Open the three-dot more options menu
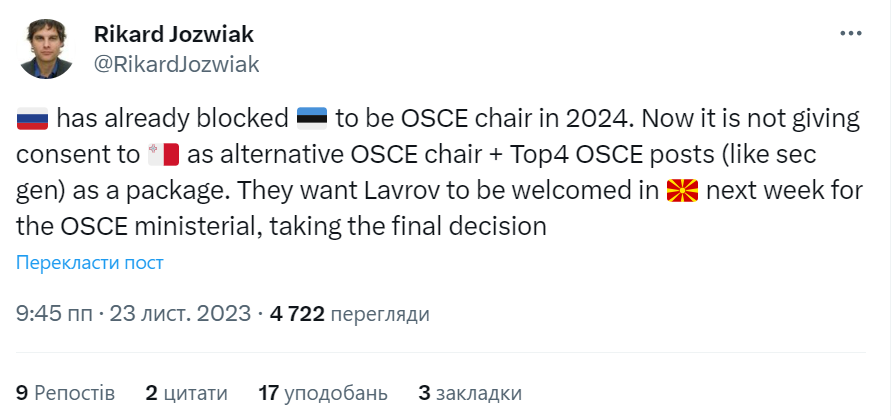This screenshot has height=416, width=891. pyautogui.click(x=850, y=33)
